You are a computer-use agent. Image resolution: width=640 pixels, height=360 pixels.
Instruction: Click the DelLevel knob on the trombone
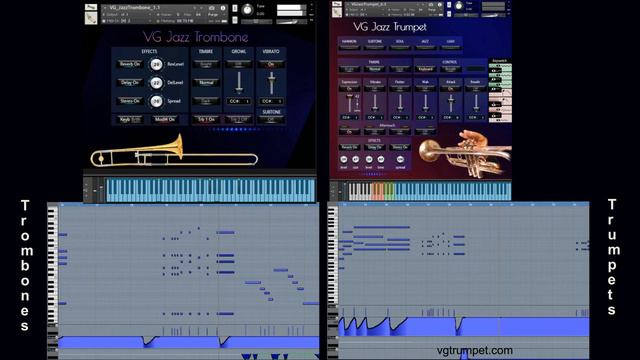tap(156, 83)
